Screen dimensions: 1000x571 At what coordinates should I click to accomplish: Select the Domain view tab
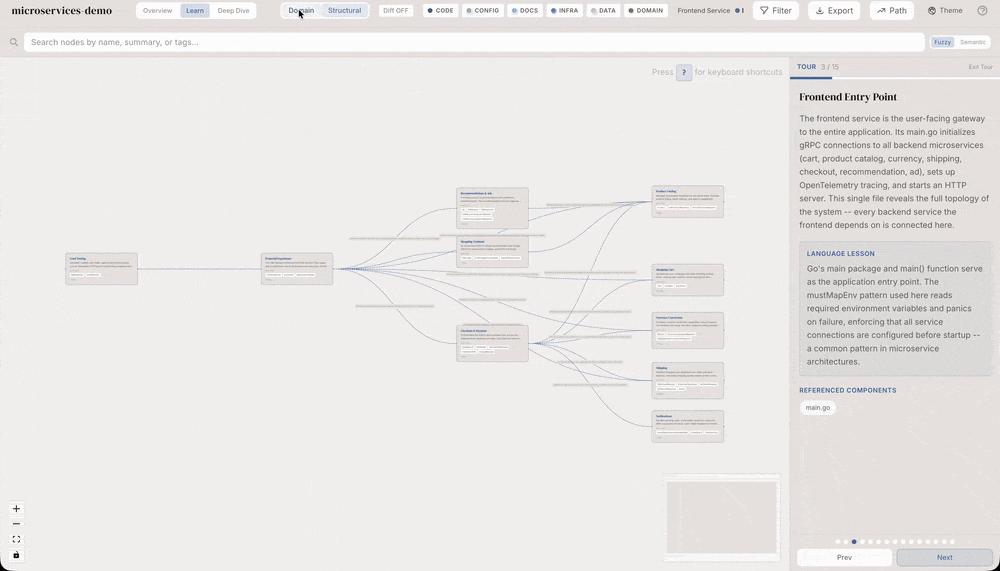(x=301, y=10)
